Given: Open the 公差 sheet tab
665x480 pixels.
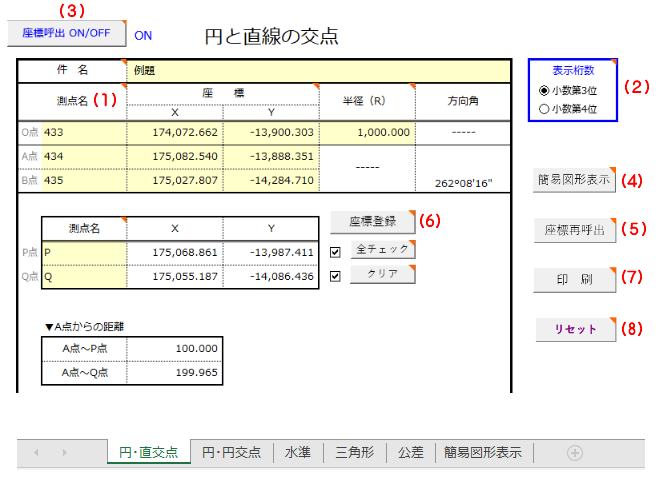Looking at the screenshot, I should click(410, 453).
